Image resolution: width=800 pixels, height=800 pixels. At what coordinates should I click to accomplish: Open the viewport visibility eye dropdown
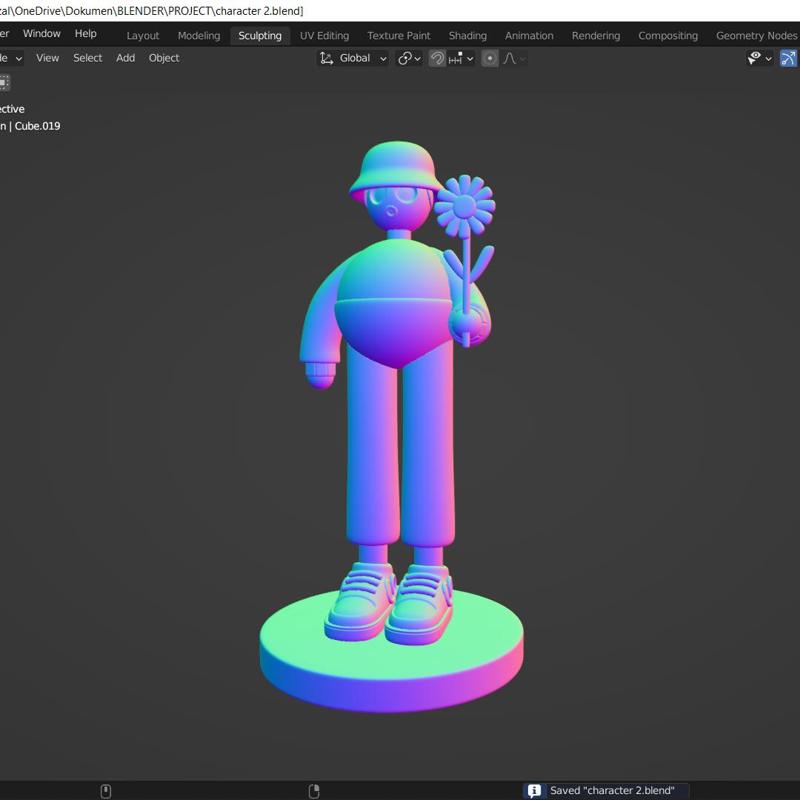point(760,58)
